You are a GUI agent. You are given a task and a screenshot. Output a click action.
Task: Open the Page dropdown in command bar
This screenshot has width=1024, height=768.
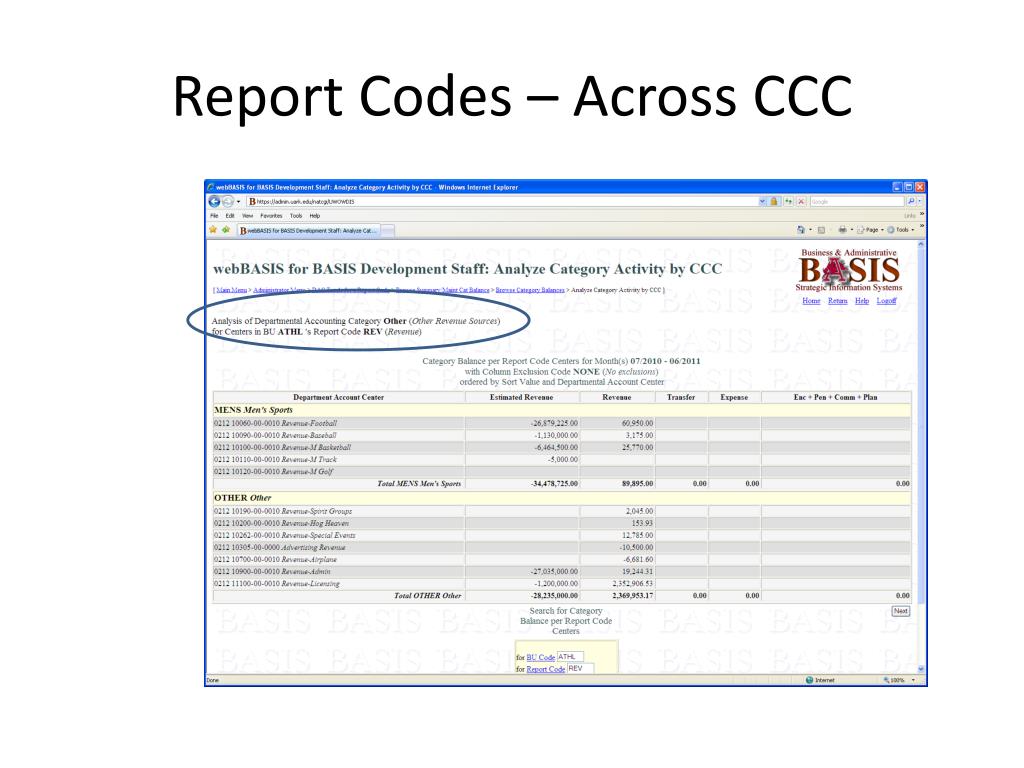click(x=871, y=230)
